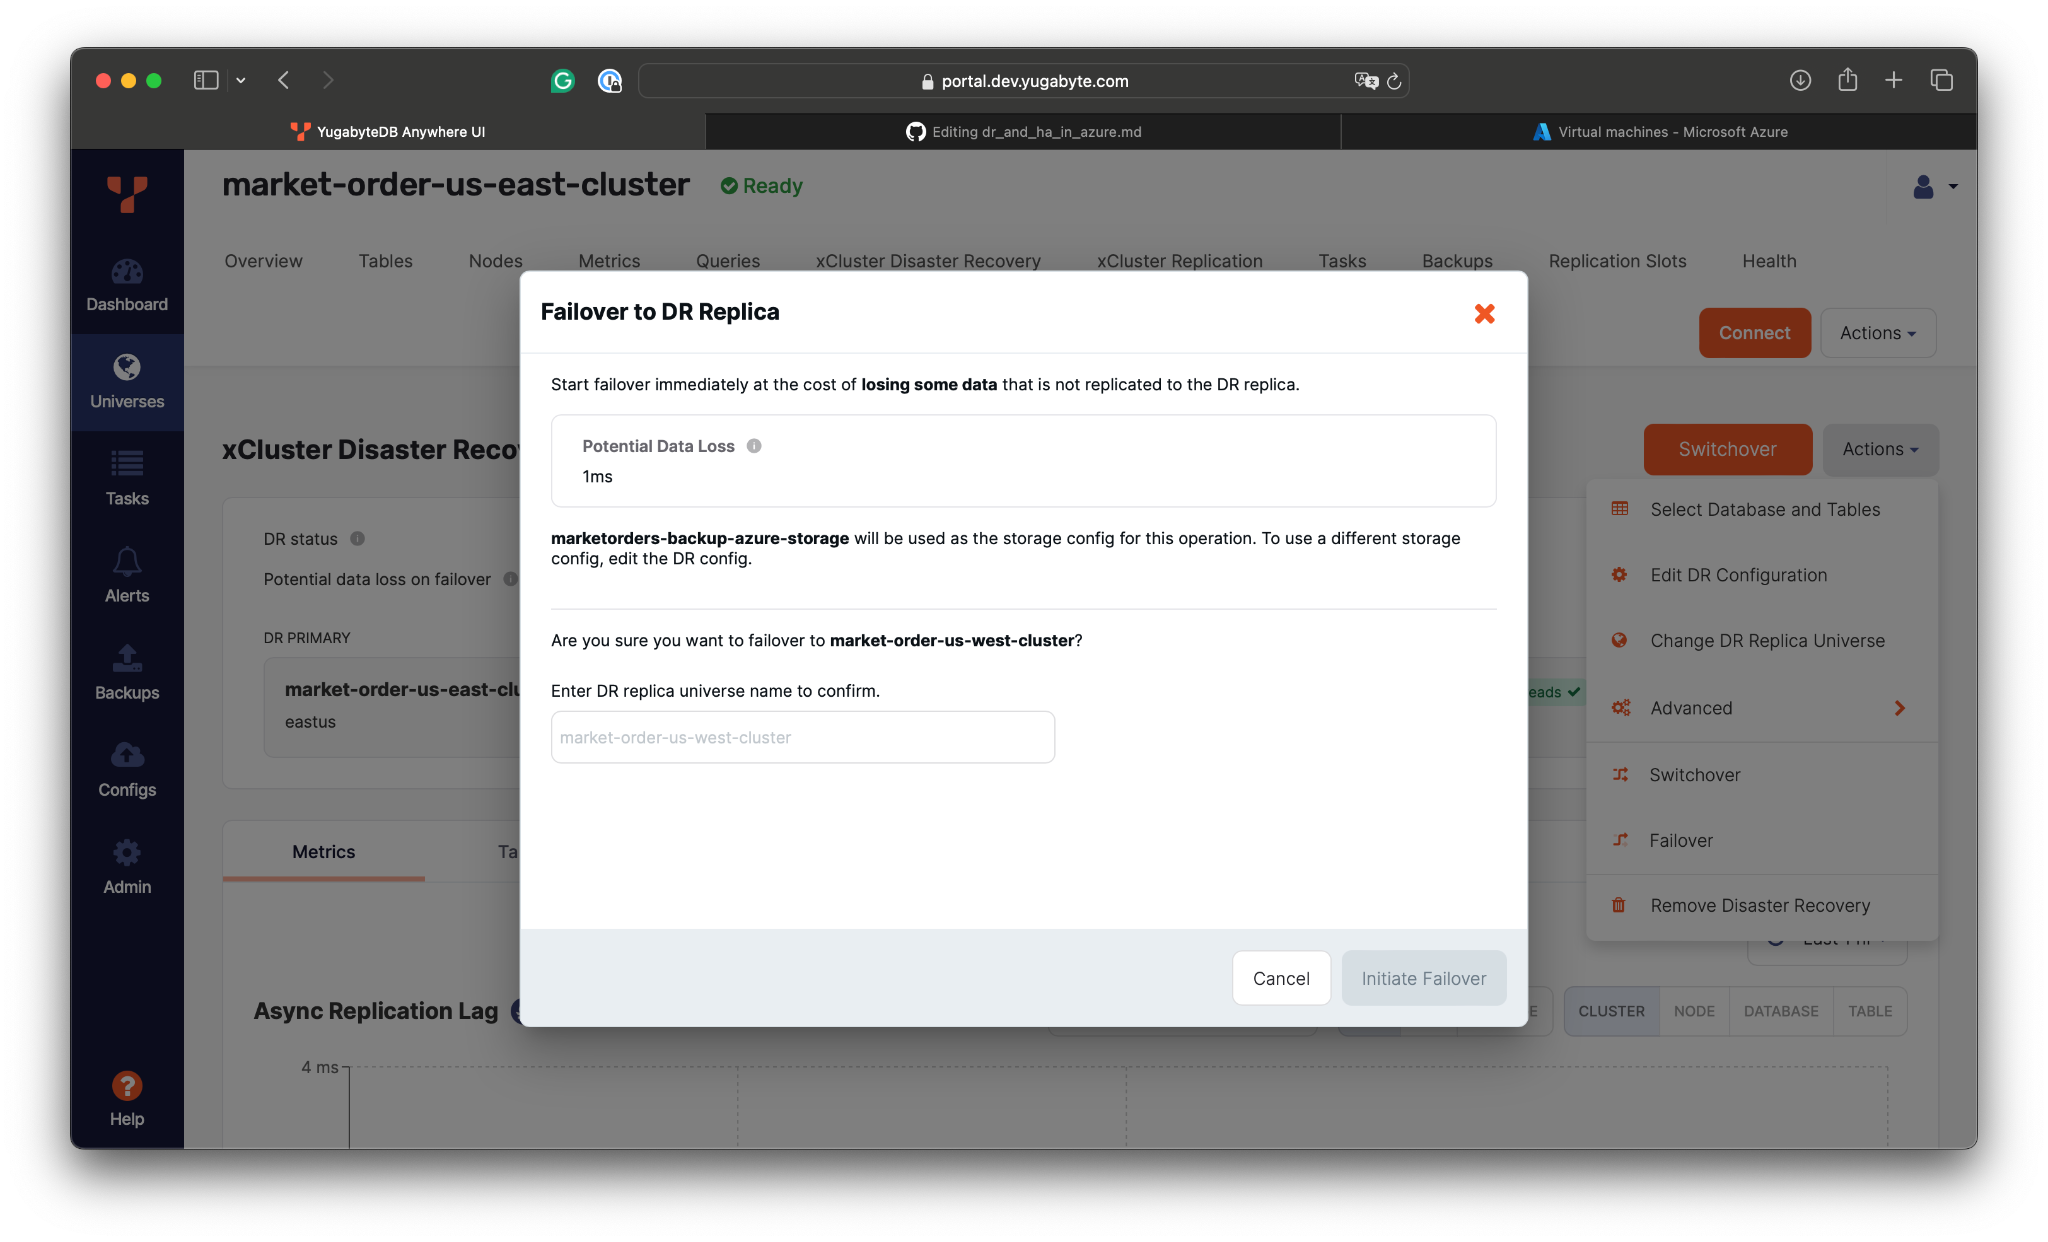2048x1242 pixels.
Task: Select the NODE metrics view toggle
Action: coord(1694,1011)
